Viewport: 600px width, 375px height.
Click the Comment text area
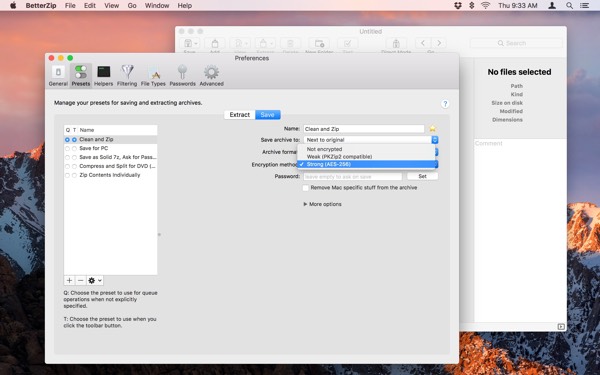tap(520, 231)
